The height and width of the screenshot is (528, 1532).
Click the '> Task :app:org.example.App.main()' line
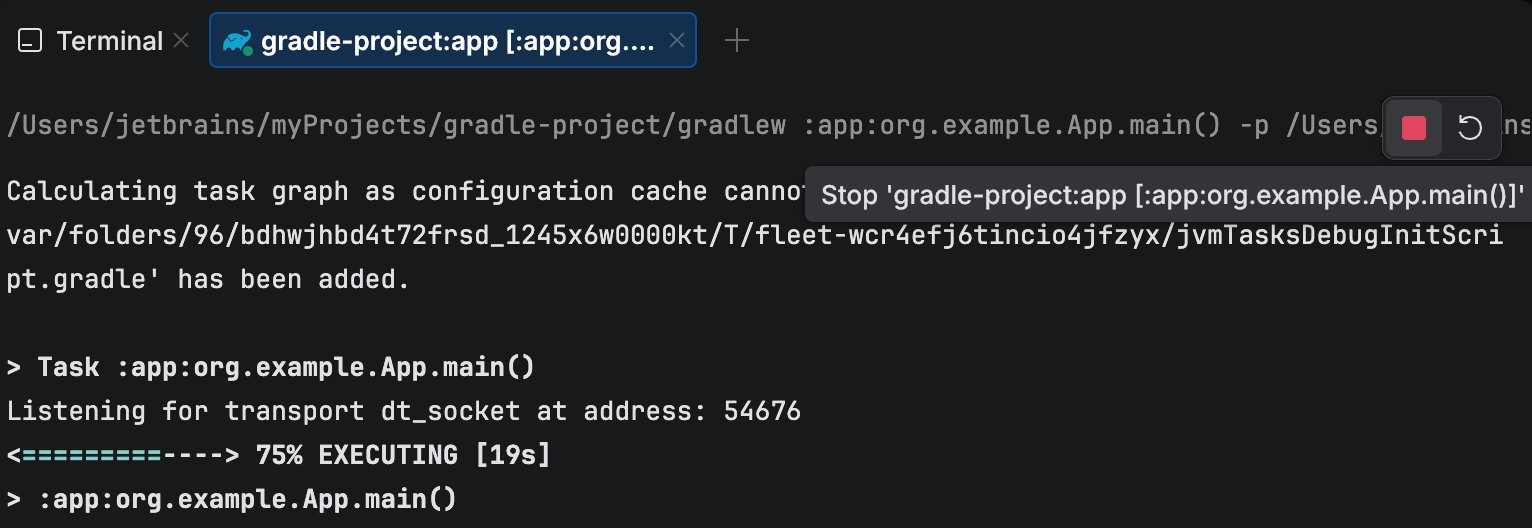271,367
